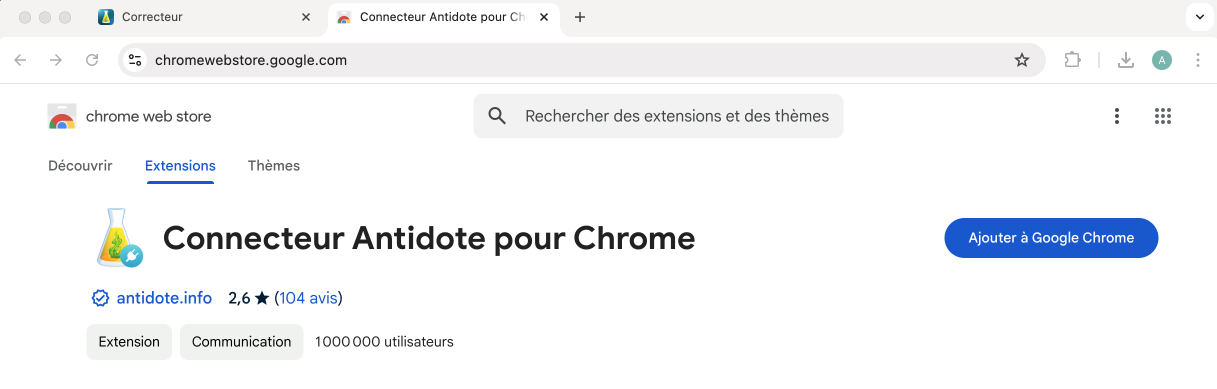Open the Extensions puzzle icon
Screen dimensions: 1217x389
pos(1073,60)
